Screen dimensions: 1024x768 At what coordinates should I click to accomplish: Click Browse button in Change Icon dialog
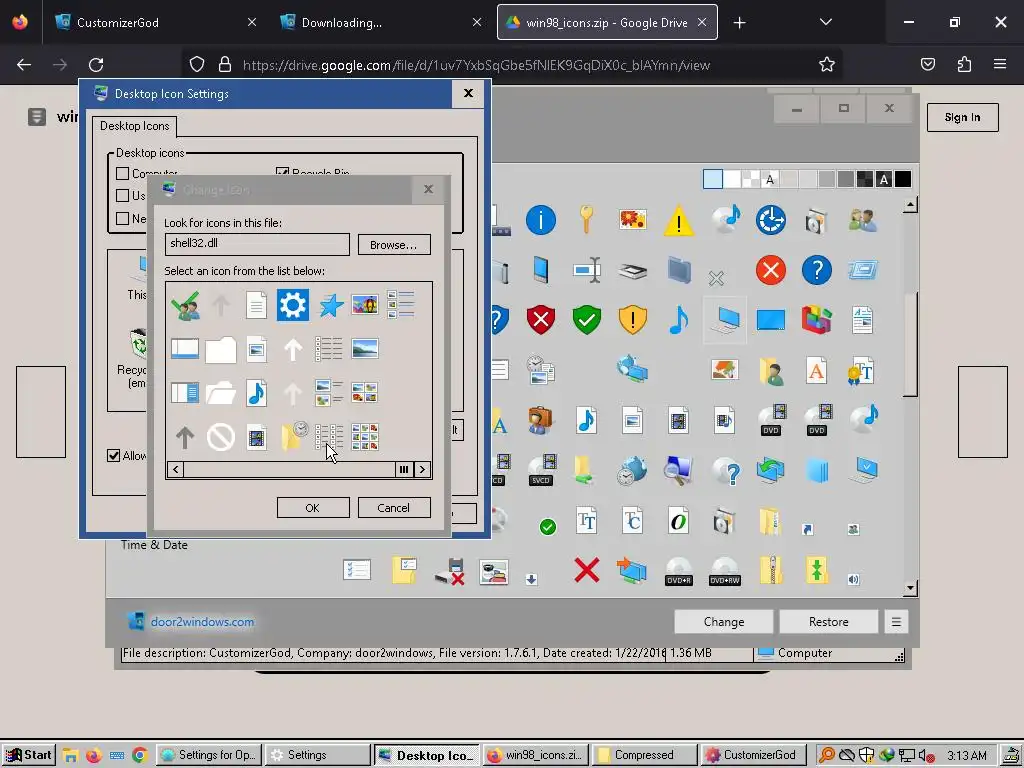click(x=394, y=245)
